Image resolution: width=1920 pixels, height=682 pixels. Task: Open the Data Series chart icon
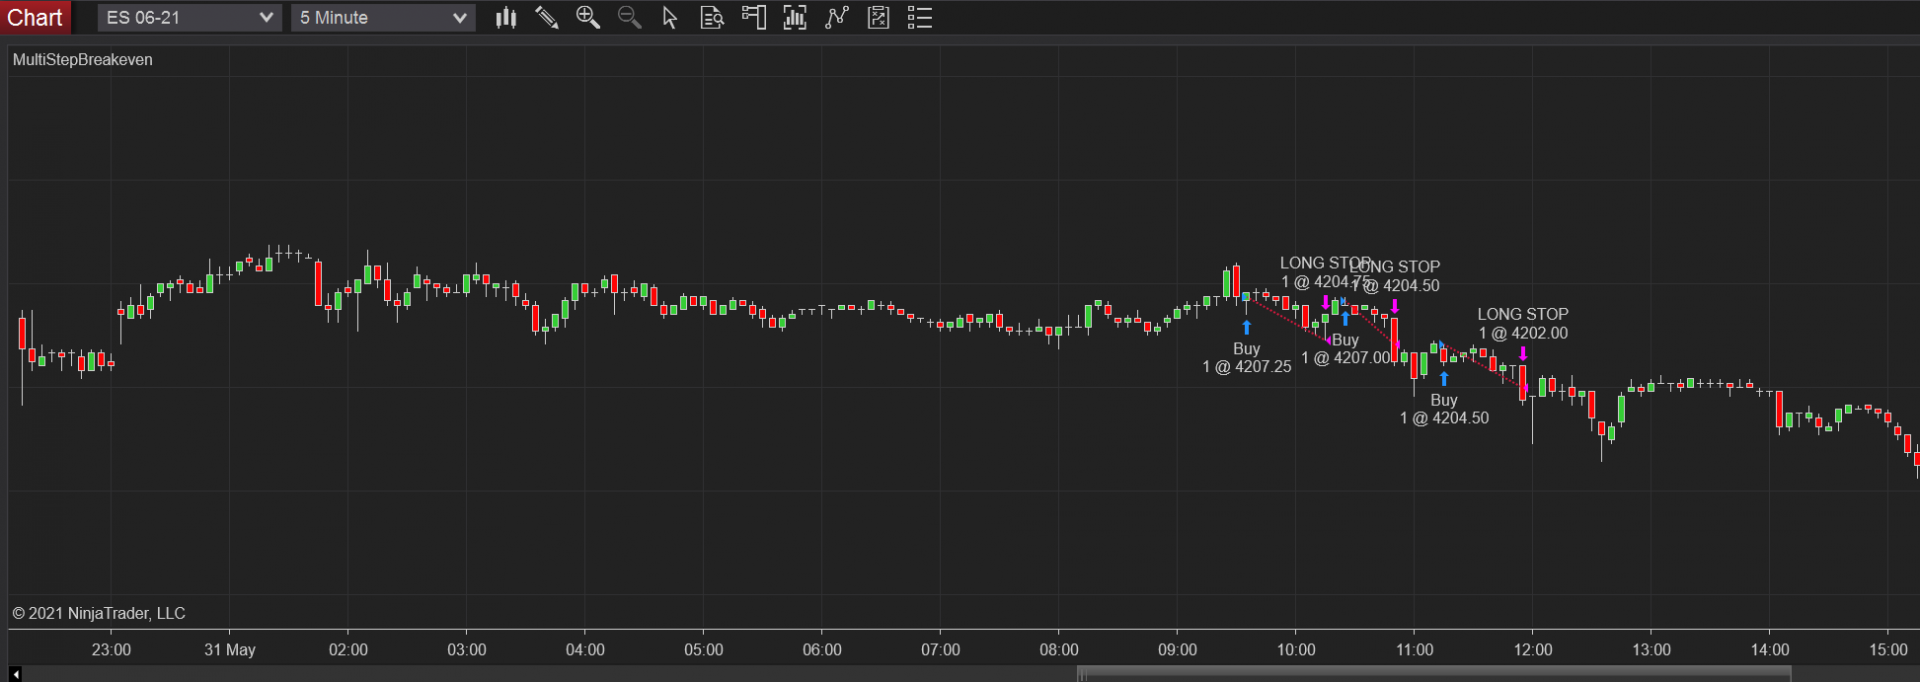[795, 17]
